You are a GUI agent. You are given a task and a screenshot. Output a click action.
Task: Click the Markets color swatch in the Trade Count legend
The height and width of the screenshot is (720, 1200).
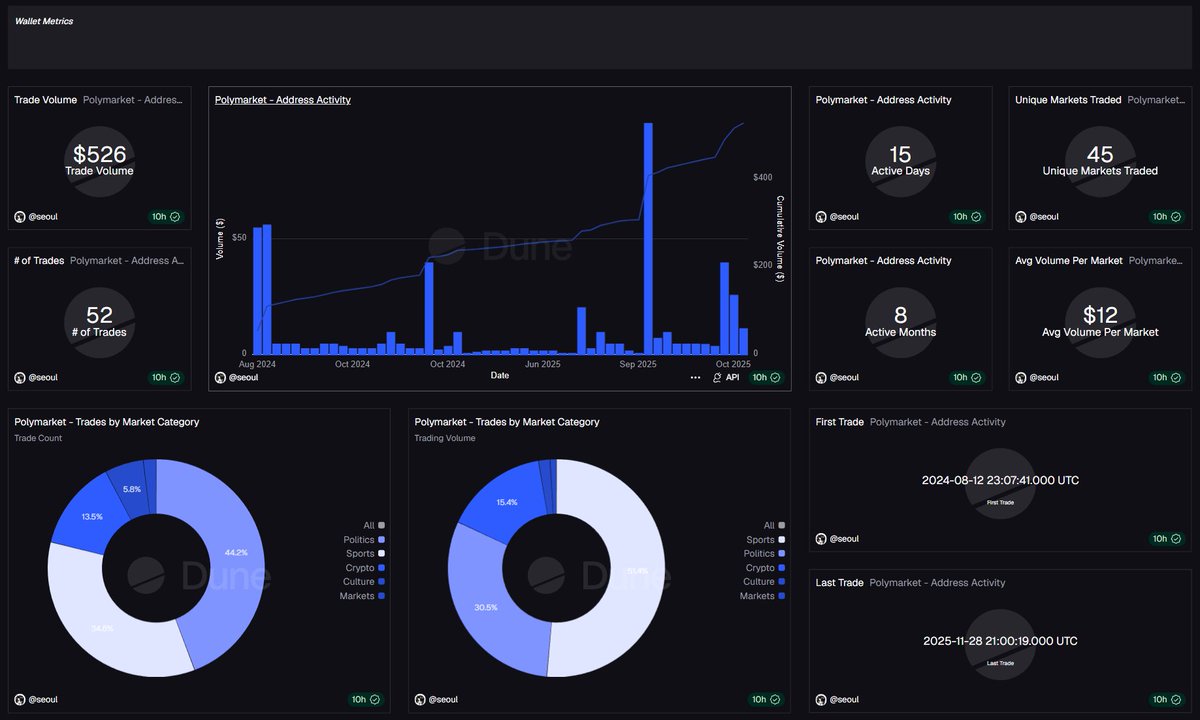tap(382, 596)
